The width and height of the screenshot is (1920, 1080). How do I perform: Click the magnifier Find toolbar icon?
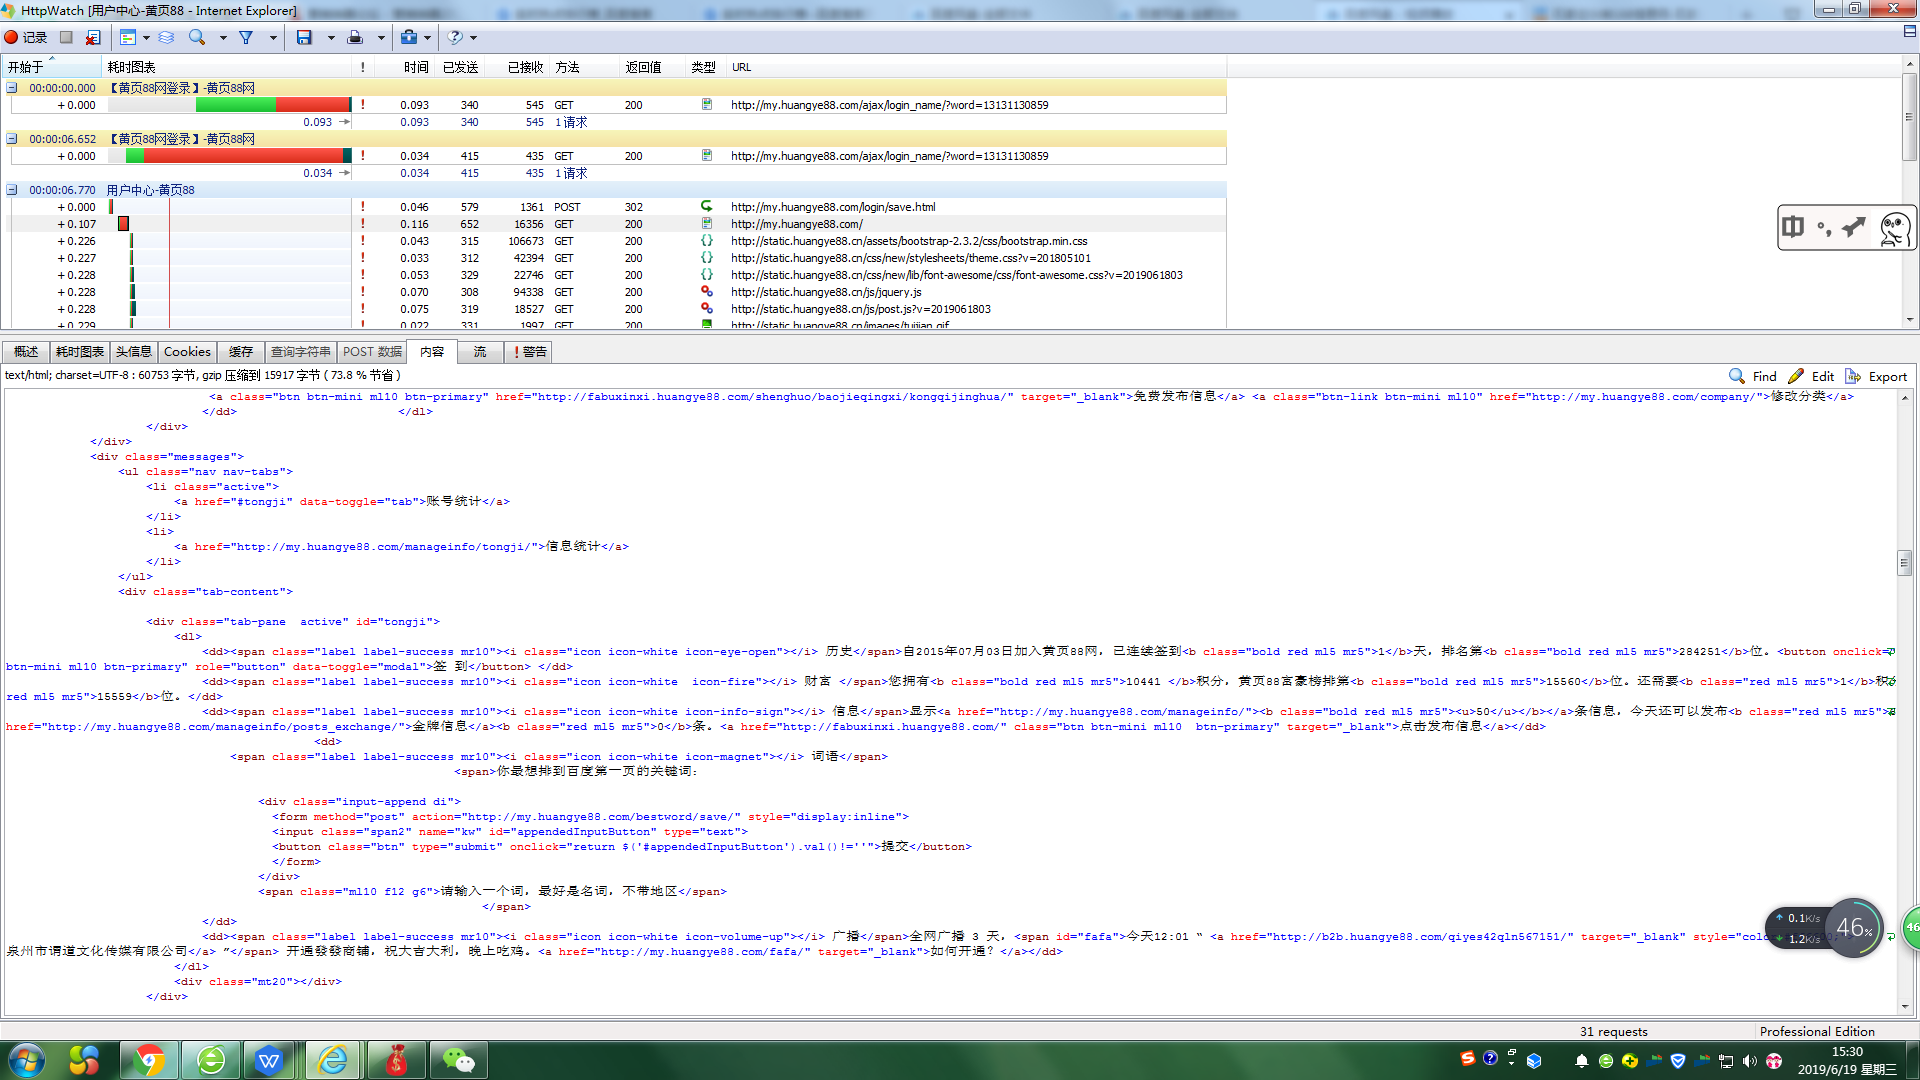coord(197,37)
